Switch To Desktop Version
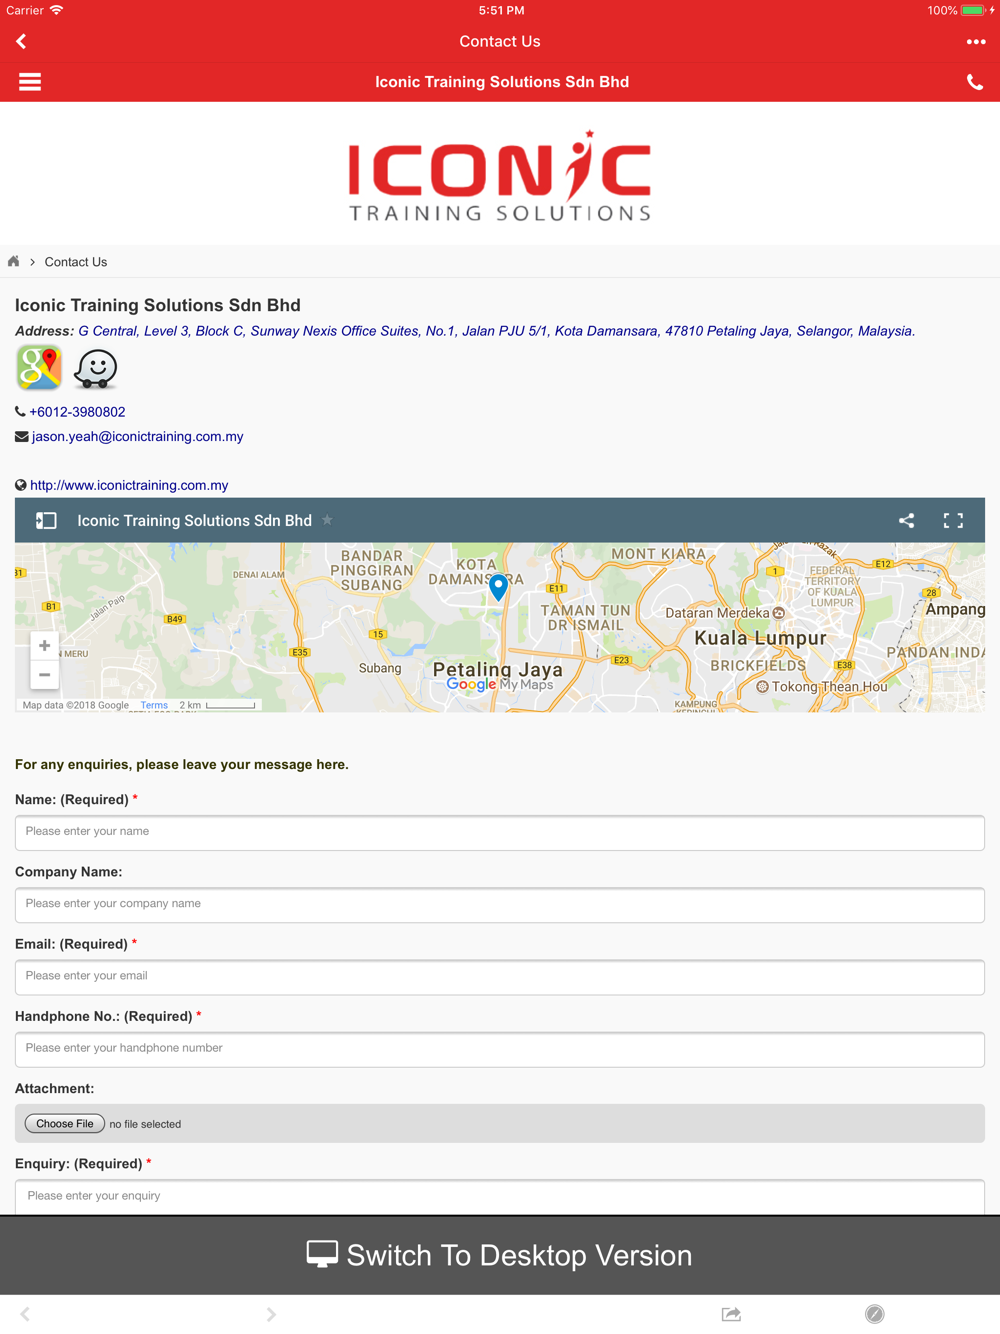1000x1334 pixels. point(500,1255)
